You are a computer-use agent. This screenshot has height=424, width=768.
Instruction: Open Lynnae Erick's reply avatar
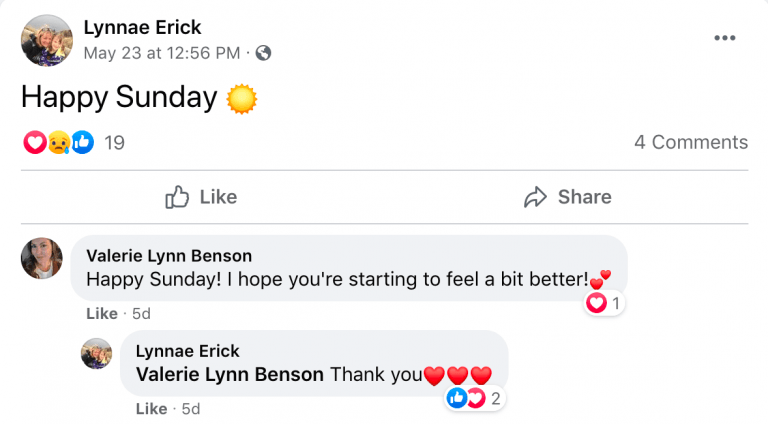coord(96,354)
